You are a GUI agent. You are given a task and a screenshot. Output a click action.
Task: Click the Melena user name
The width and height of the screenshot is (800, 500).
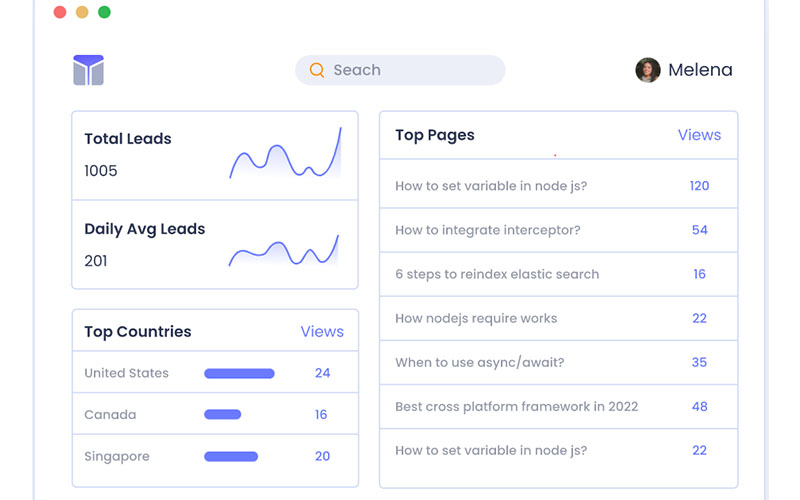point(700,70)
